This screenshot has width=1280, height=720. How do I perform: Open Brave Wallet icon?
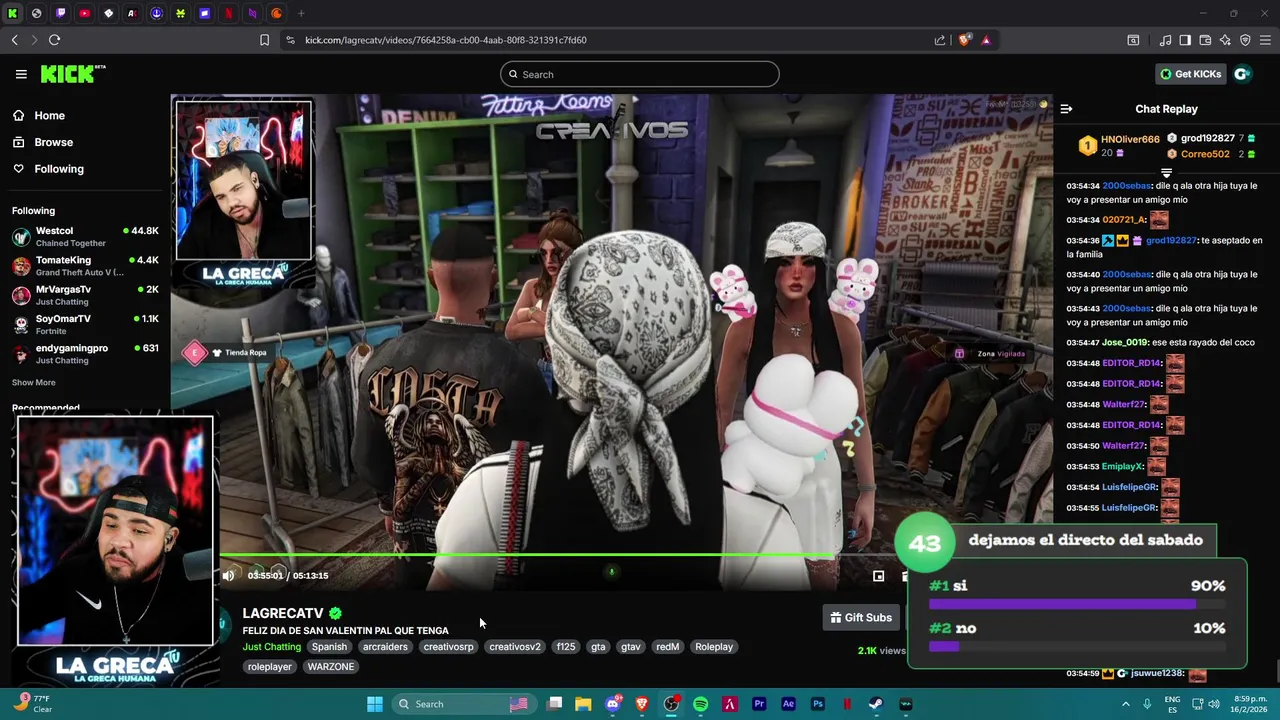point(1205,40)
